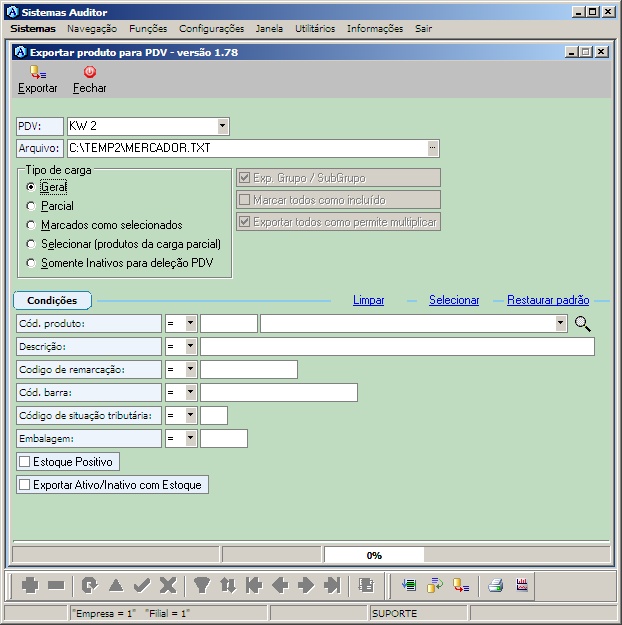
Task: Open the PDV dropdown showing KW 2
Action: (x=223, y=126)
